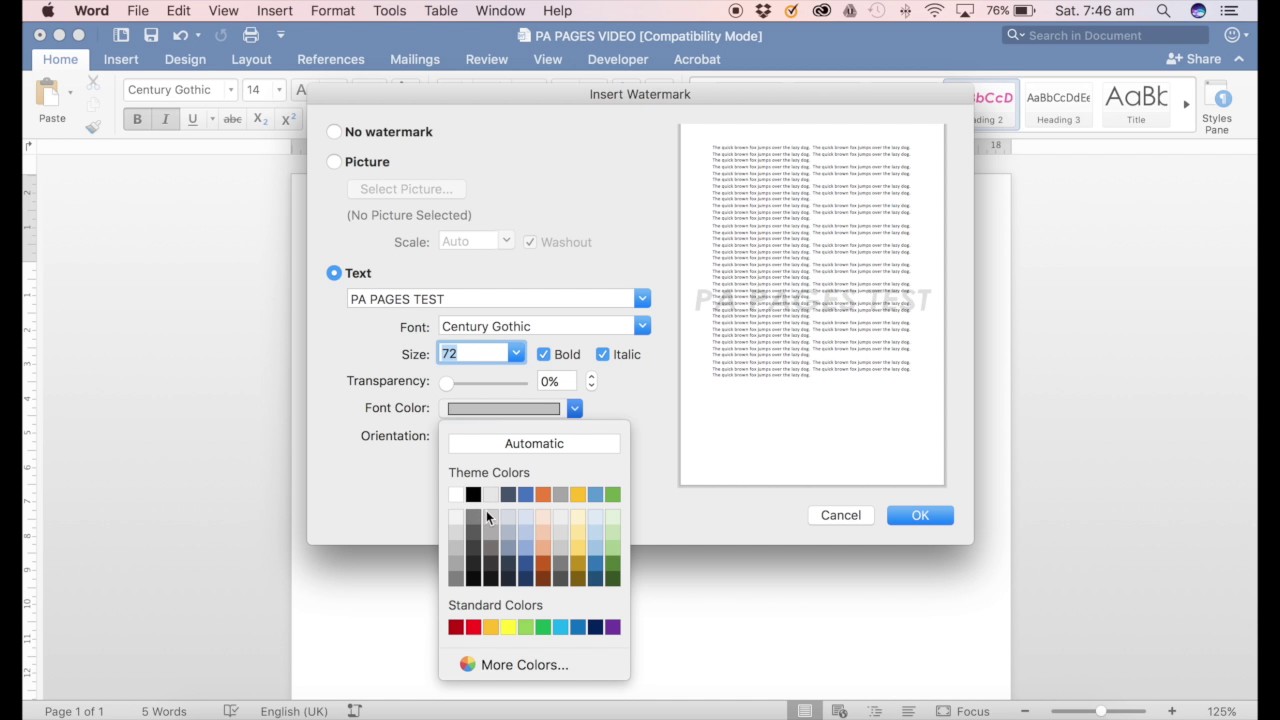The width and height of the screenshot is (1280, 720).
Task: Open the Font Century Gothic dropdown in dialog
Action: tap(642, 326)
